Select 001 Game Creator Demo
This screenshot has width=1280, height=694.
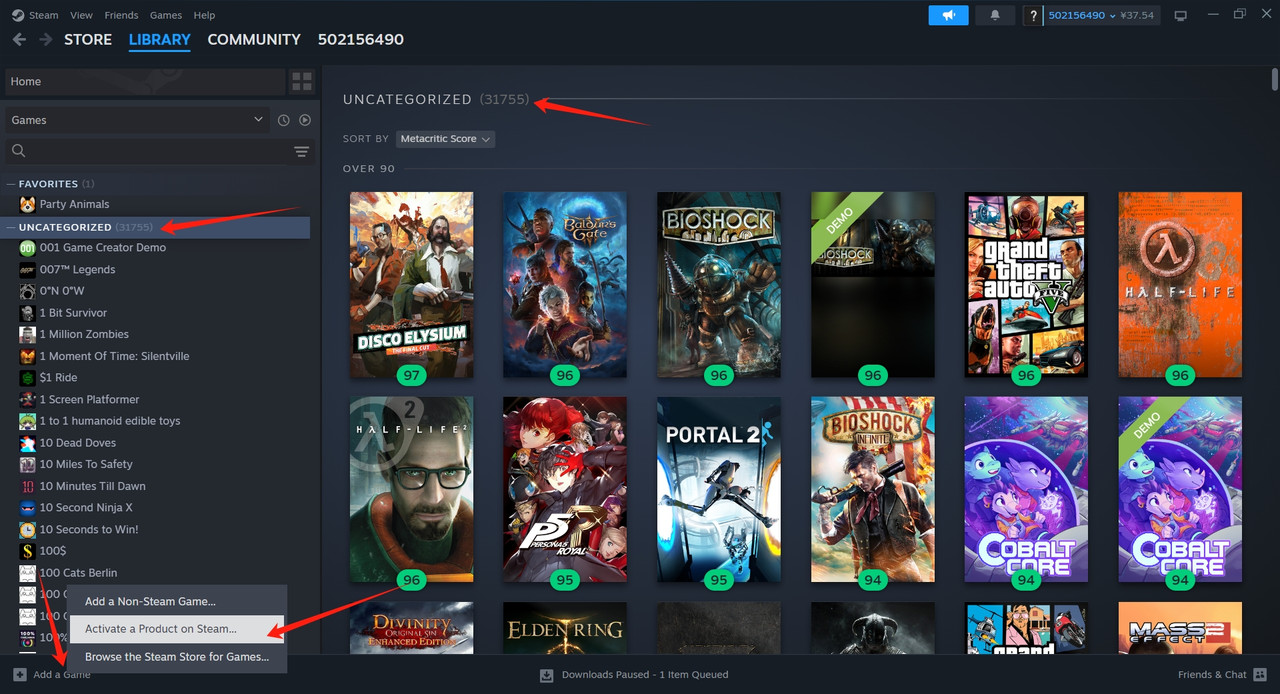[x=102, y=248]
